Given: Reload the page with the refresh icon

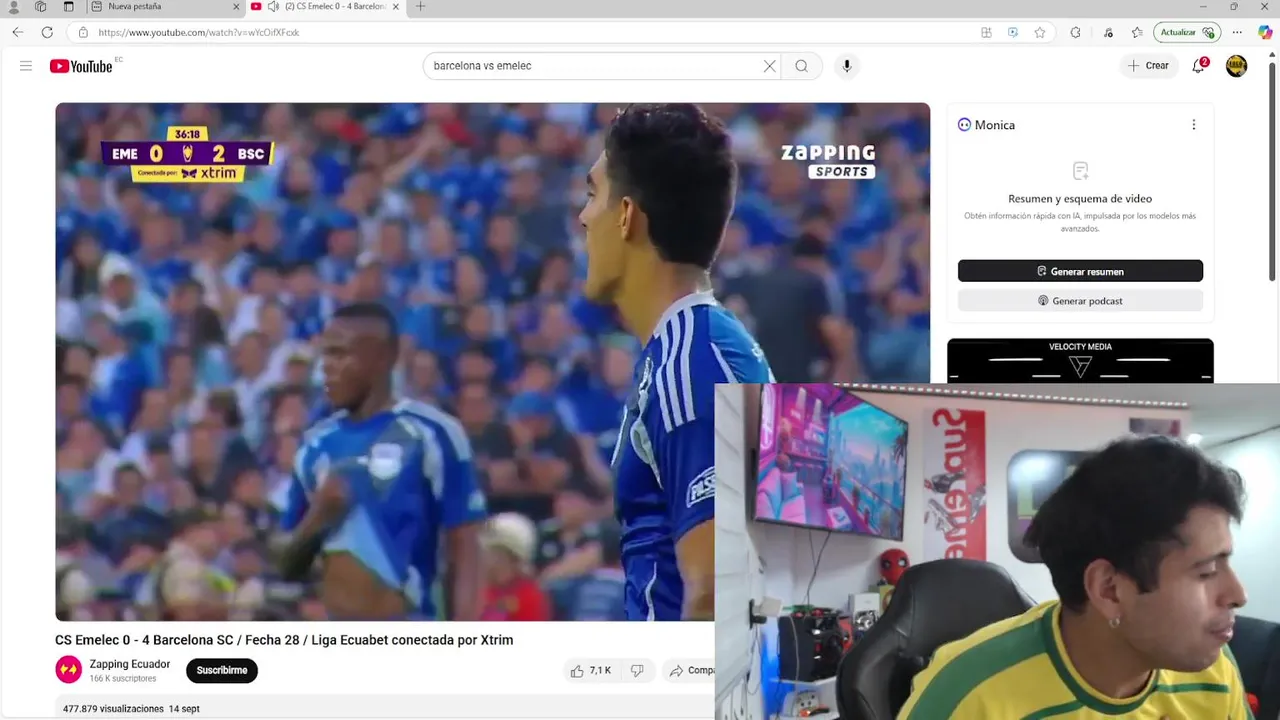Looking at the screenshot, I should [x=47, y=32].
